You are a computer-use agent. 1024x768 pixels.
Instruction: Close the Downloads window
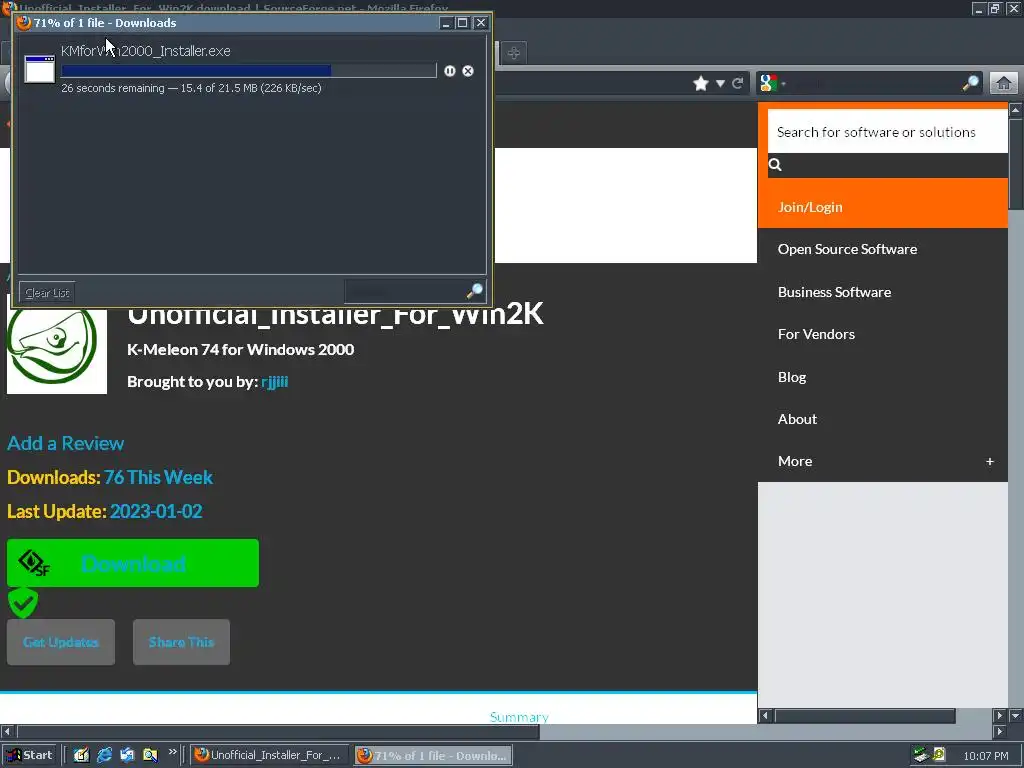(x=481, y=23)
